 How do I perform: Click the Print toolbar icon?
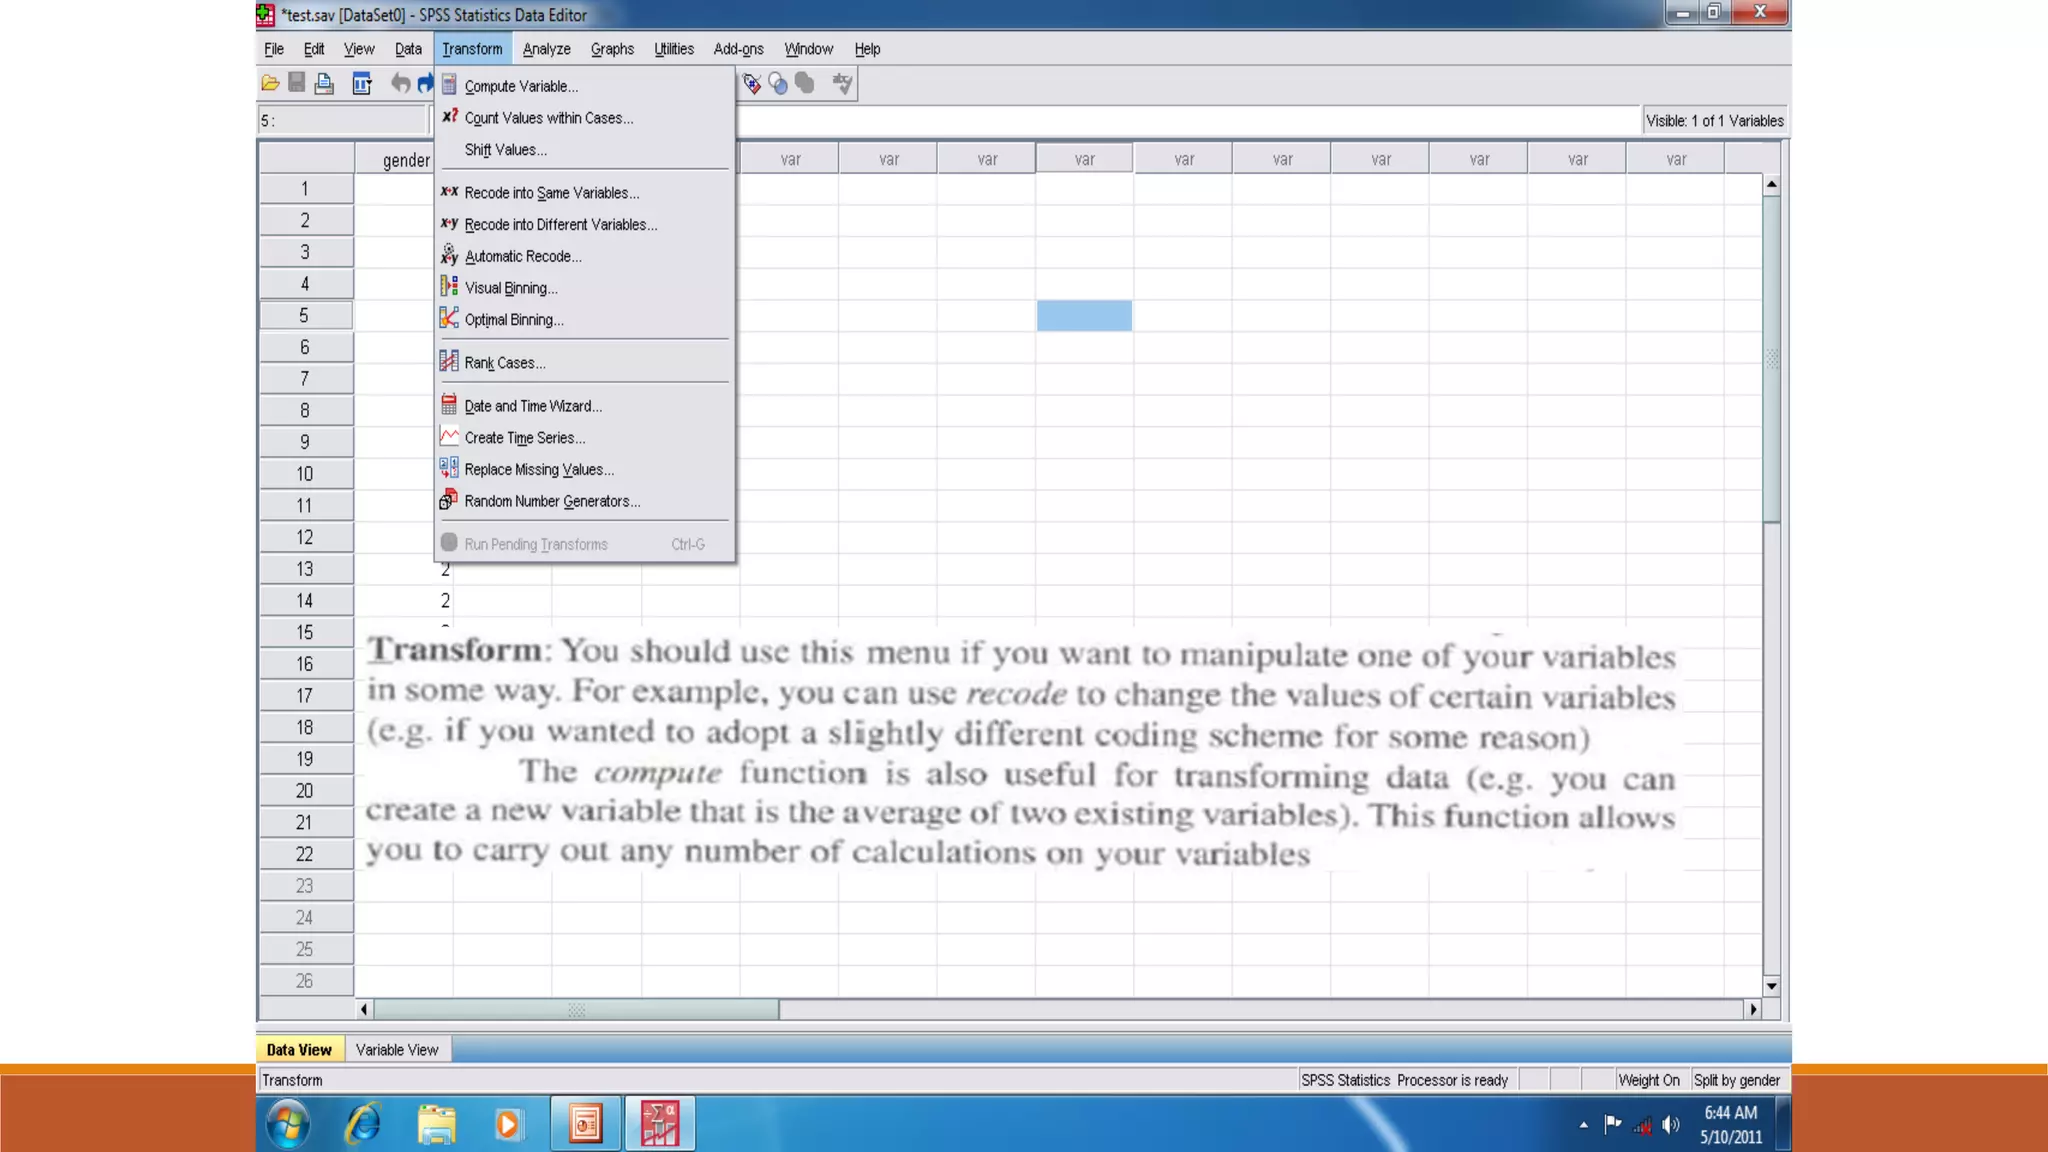(x=324, y=84)
